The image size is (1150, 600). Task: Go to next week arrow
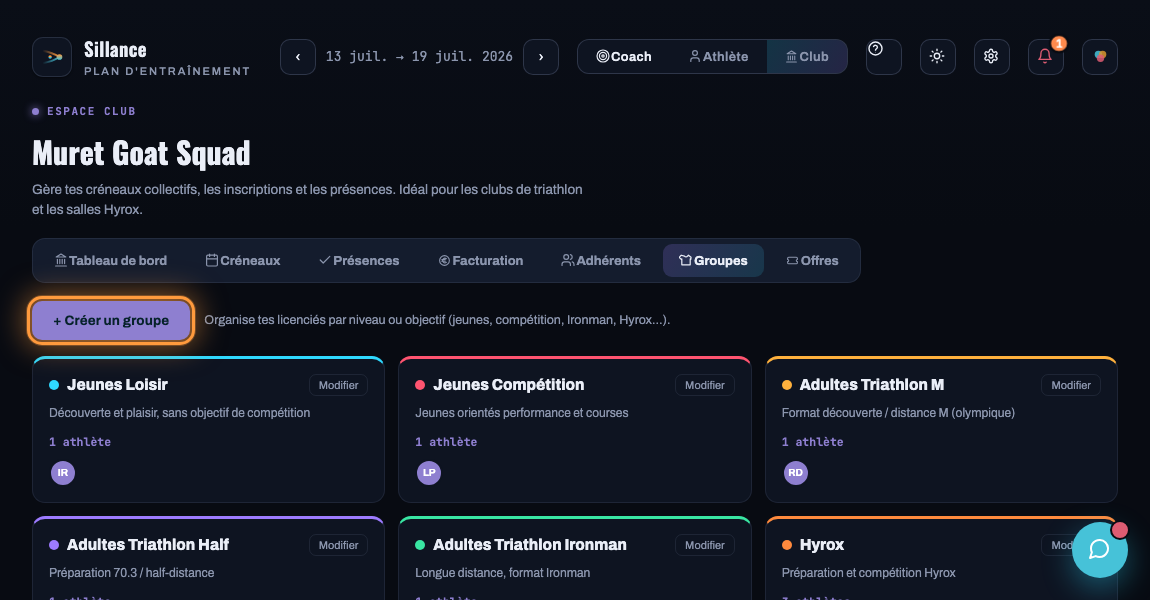(541, 56)
